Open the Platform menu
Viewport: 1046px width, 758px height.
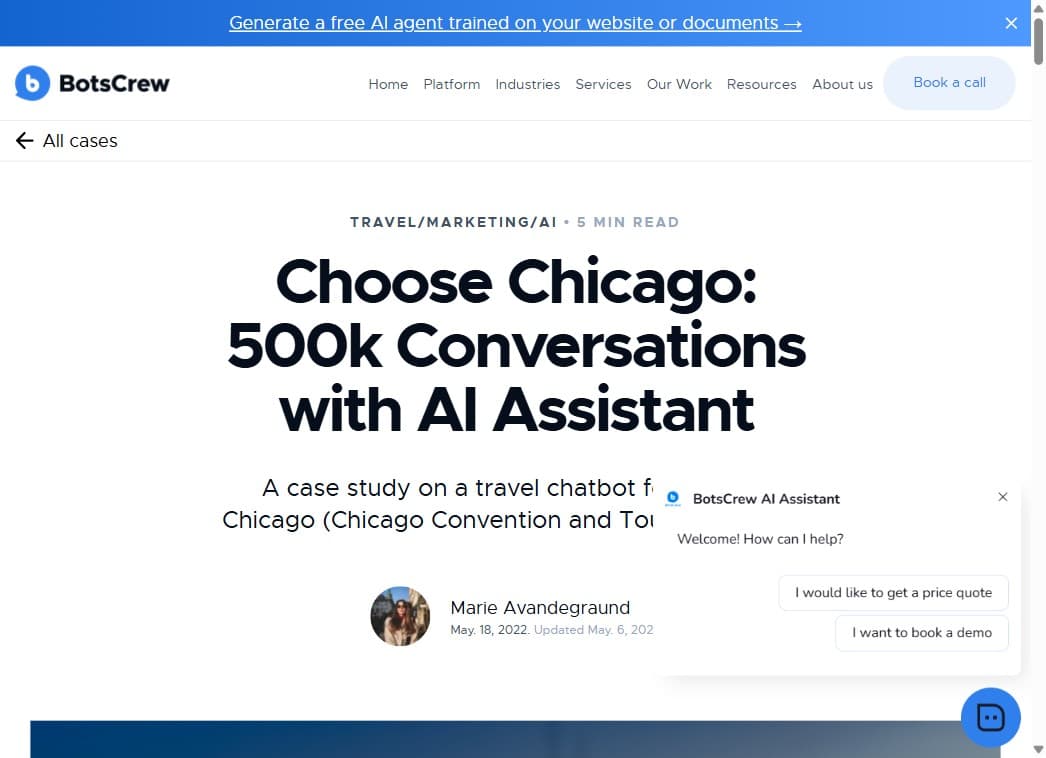[x=451, y=84]
